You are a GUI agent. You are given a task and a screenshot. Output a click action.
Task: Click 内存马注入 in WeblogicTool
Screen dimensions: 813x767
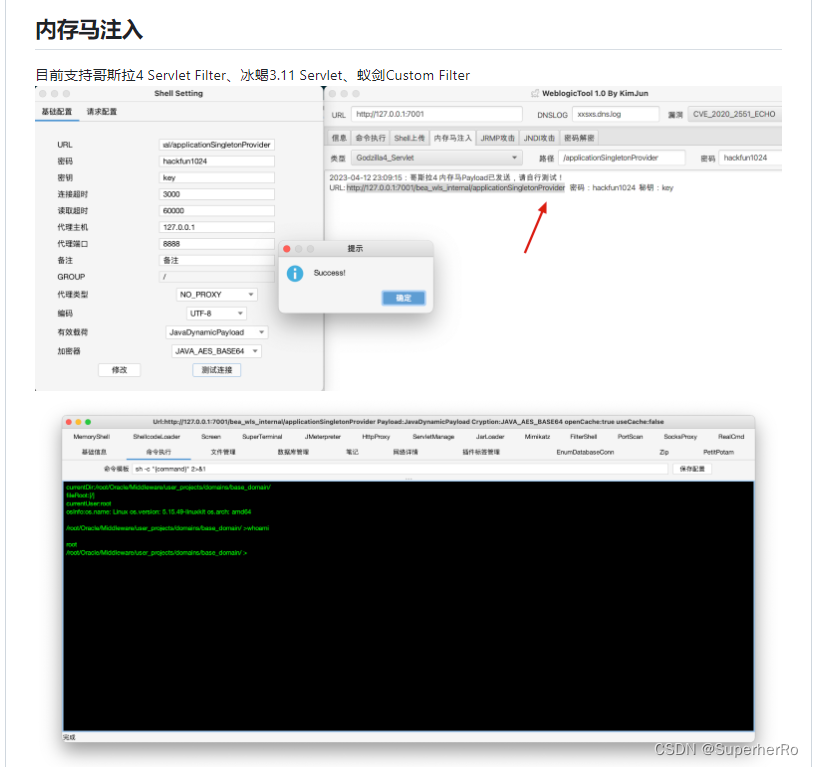[454, 138]
